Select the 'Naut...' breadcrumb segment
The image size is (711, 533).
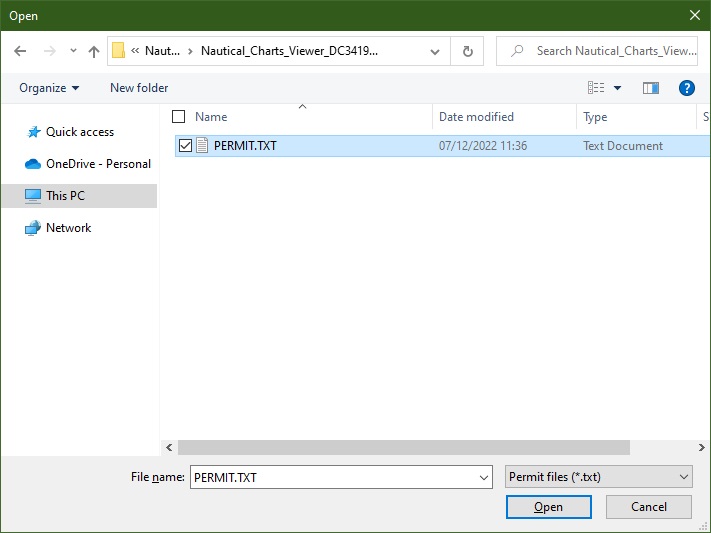[162, 51]
